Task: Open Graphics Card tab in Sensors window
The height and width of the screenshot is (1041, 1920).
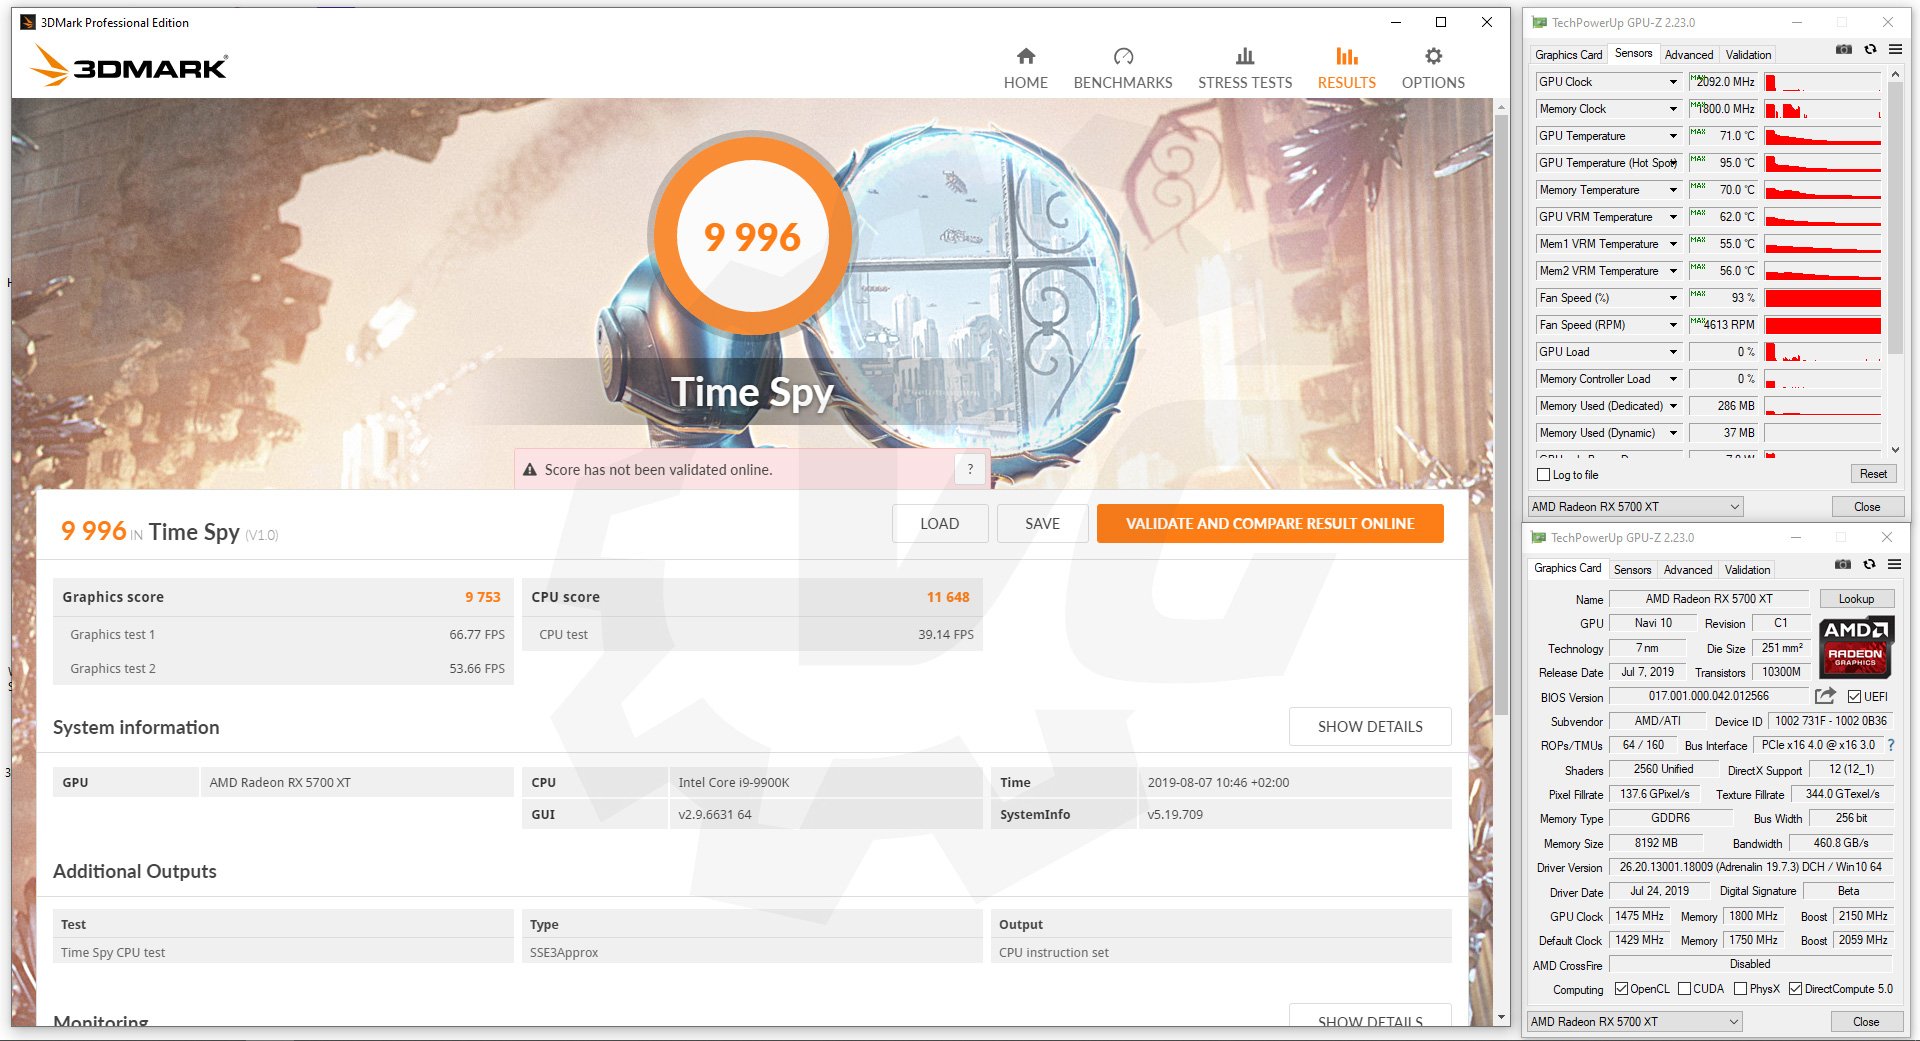Action: (x=1568, y=55)
